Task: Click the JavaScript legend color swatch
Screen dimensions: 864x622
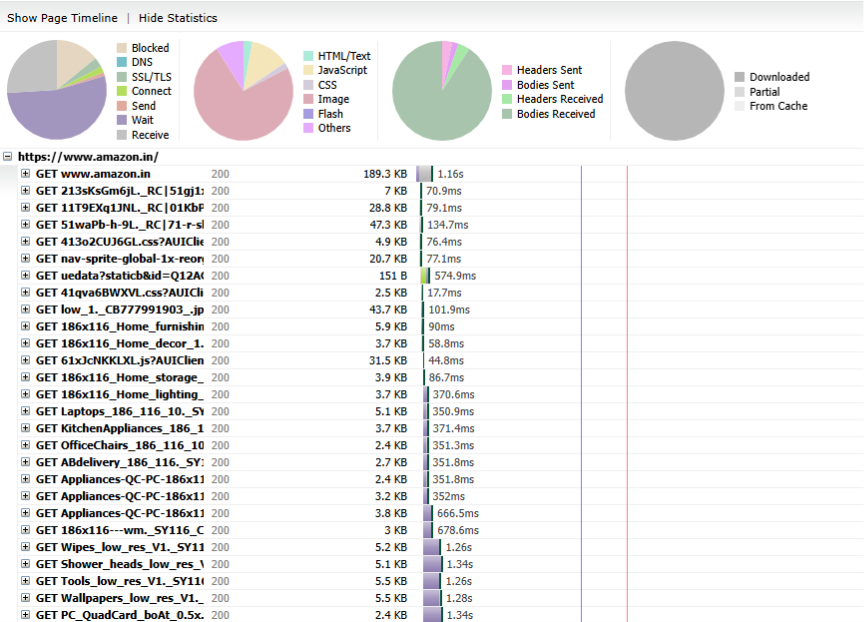Action: click(x=308, y=71)
